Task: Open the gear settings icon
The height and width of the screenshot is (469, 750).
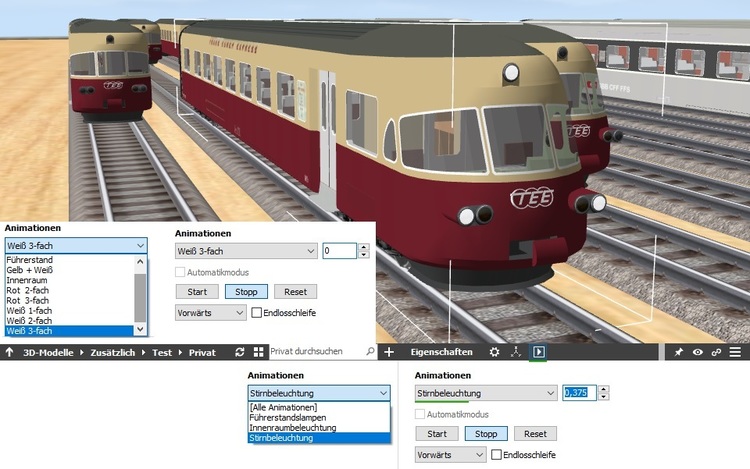Action: tap(494, 352)
